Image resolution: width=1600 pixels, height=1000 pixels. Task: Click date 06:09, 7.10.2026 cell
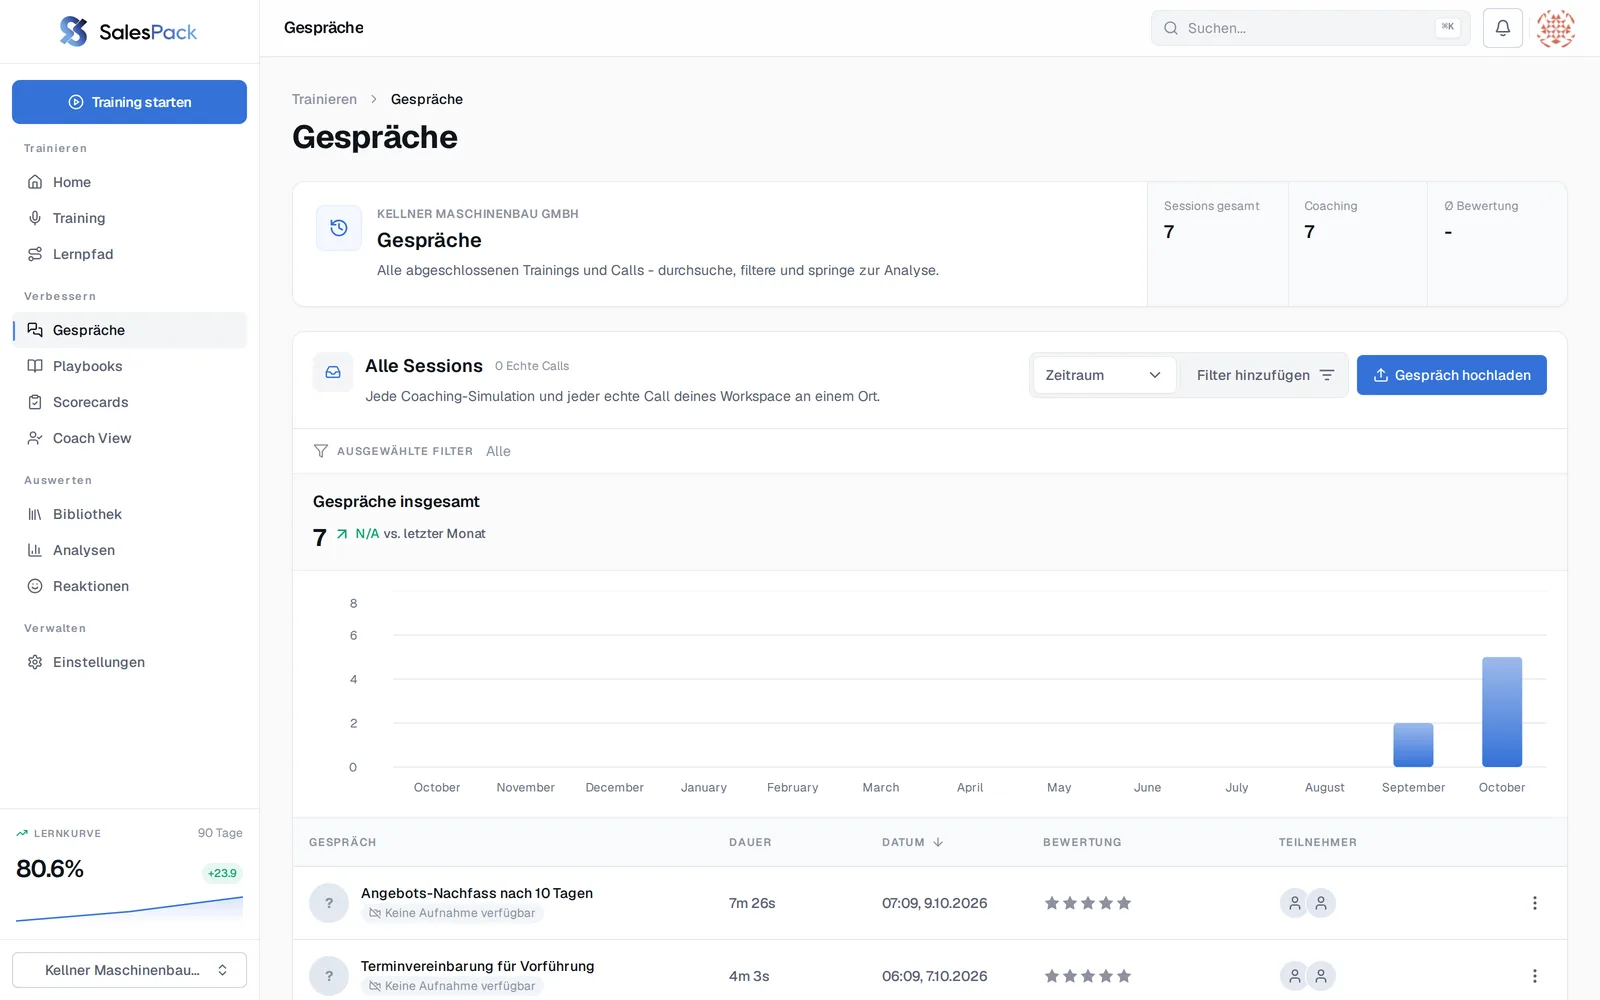[x=934, y=976]
